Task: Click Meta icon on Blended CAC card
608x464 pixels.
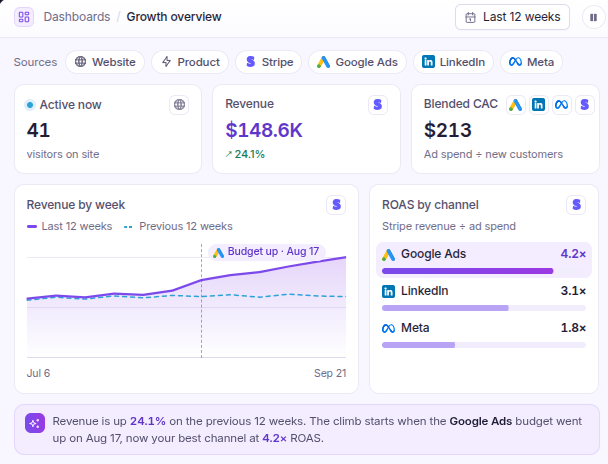Action: tap(561, 105)
